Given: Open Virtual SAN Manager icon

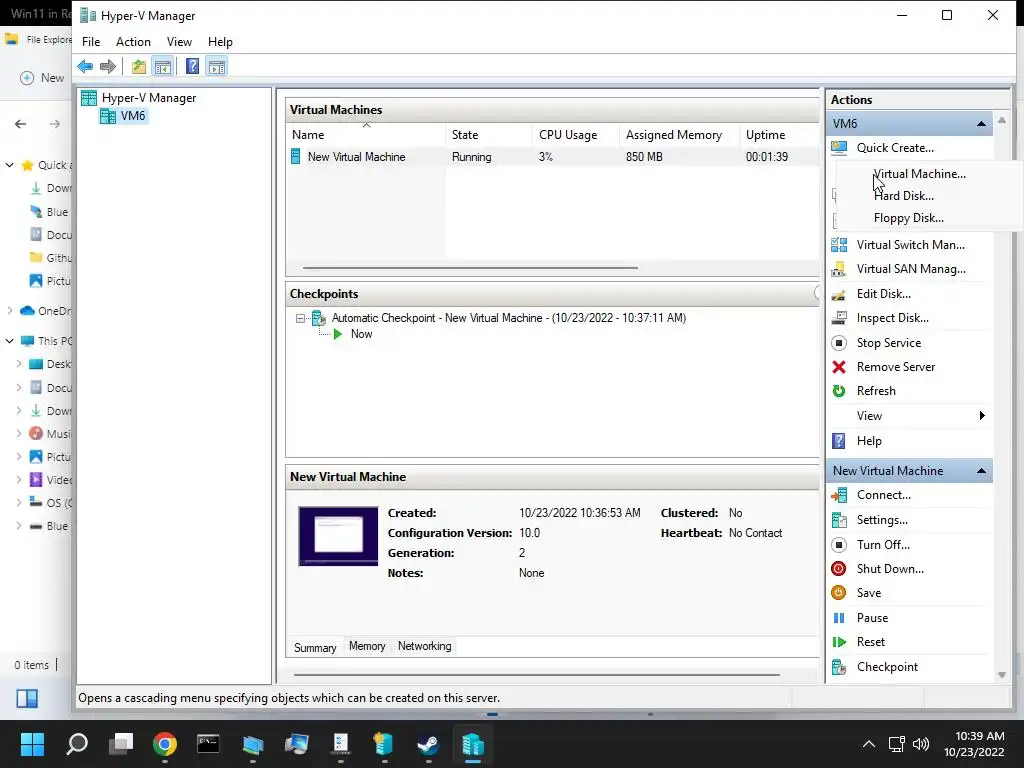Looking at the screenshot, I should click(x=839, y=269).
